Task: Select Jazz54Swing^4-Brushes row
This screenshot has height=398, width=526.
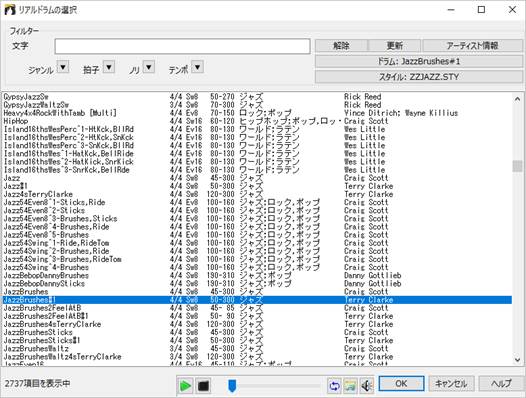Action: click(x=257, y=267)
